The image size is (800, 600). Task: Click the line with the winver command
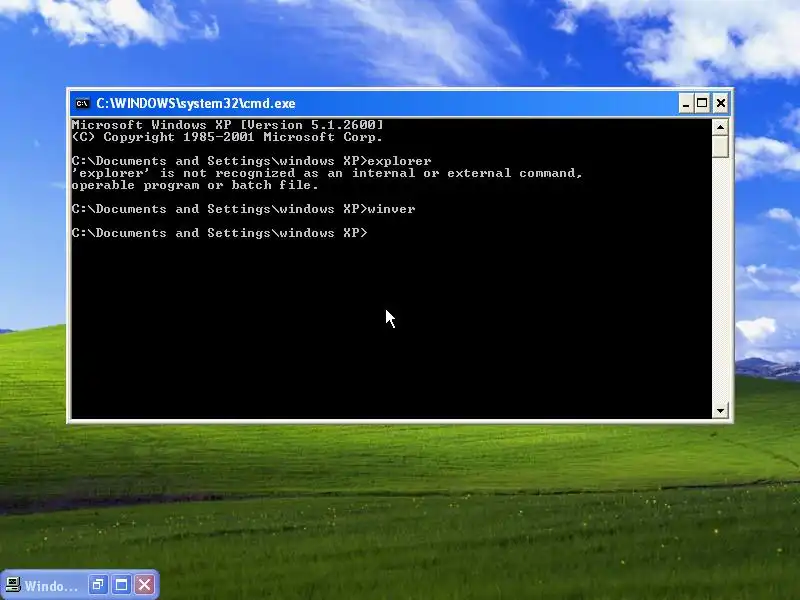click(x=243, y=209)
